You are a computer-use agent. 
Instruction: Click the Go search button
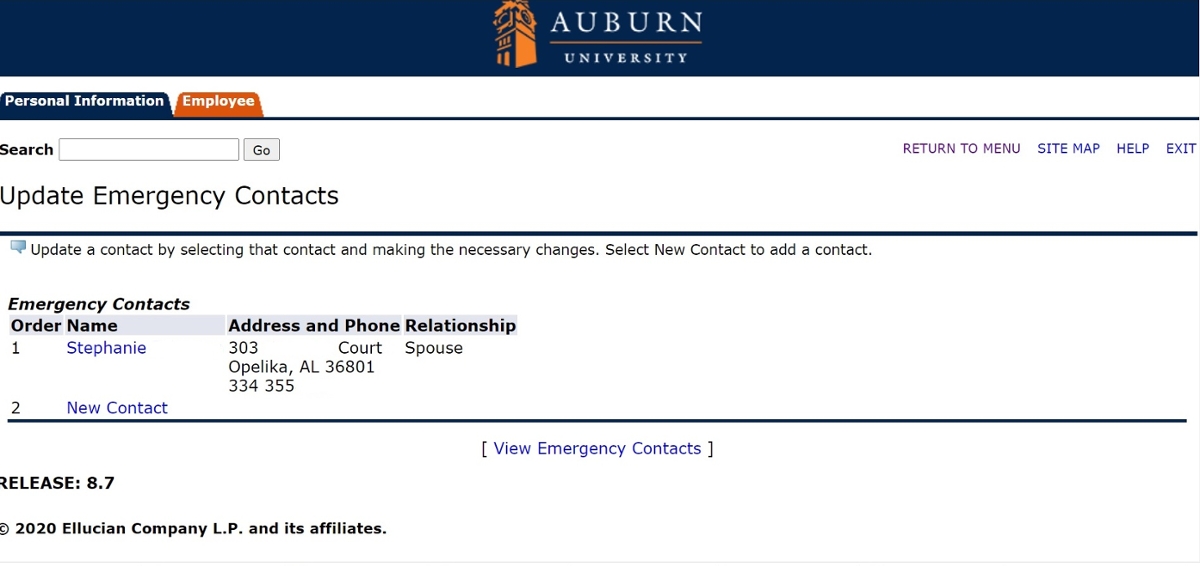click(x=262, y=150)
